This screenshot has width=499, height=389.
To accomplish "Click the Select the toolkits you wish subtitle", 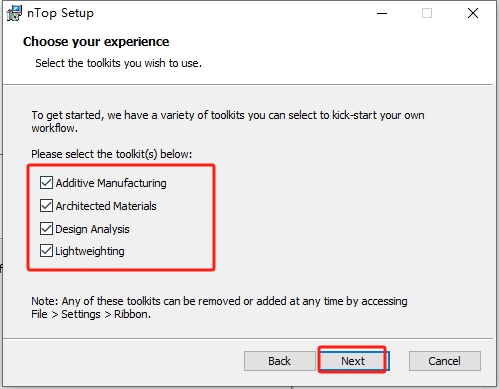I will coord(118,63).
